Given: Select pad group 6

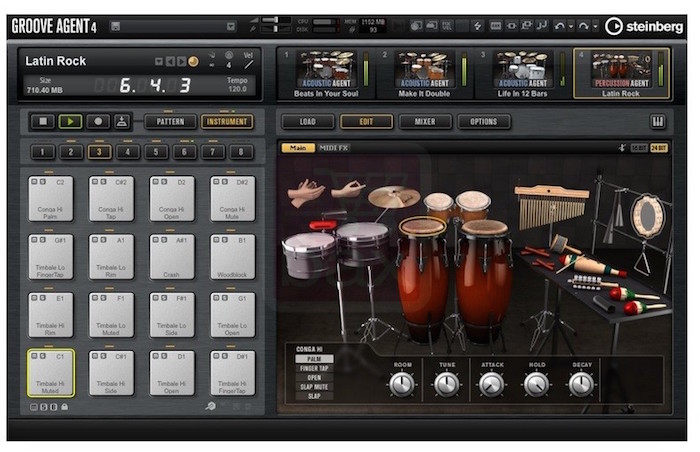Looking at the screenshot, I should click(x=184, y=152).
